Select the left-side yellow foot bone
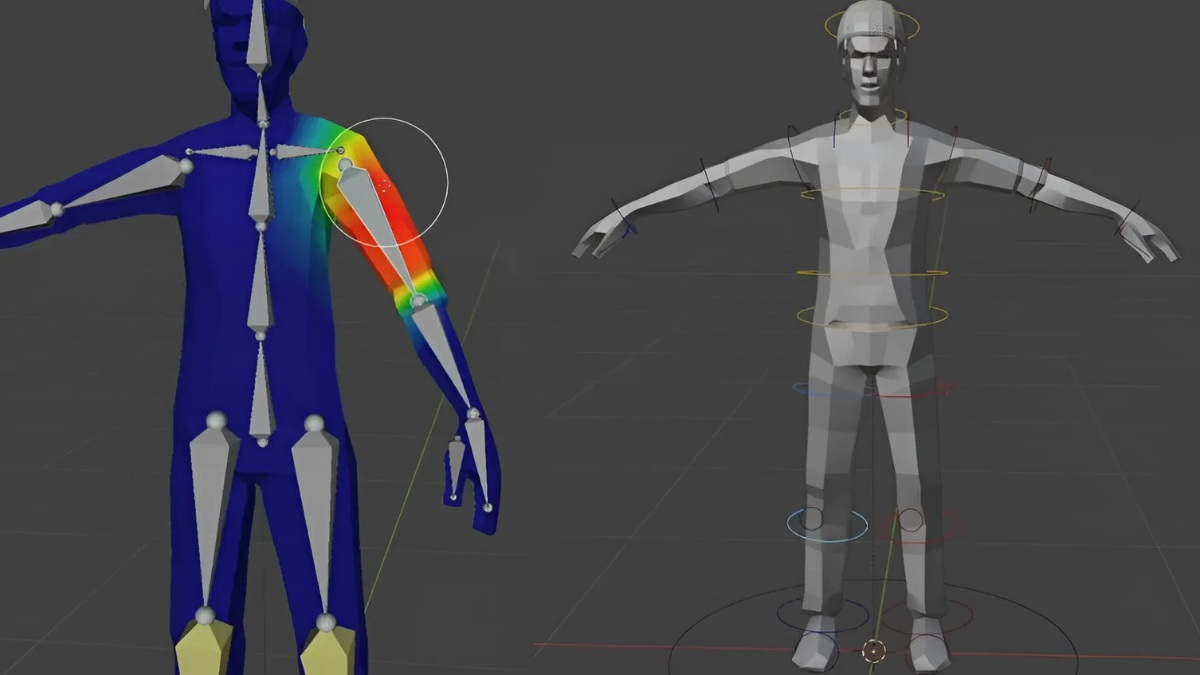 [x=204, y=647]
